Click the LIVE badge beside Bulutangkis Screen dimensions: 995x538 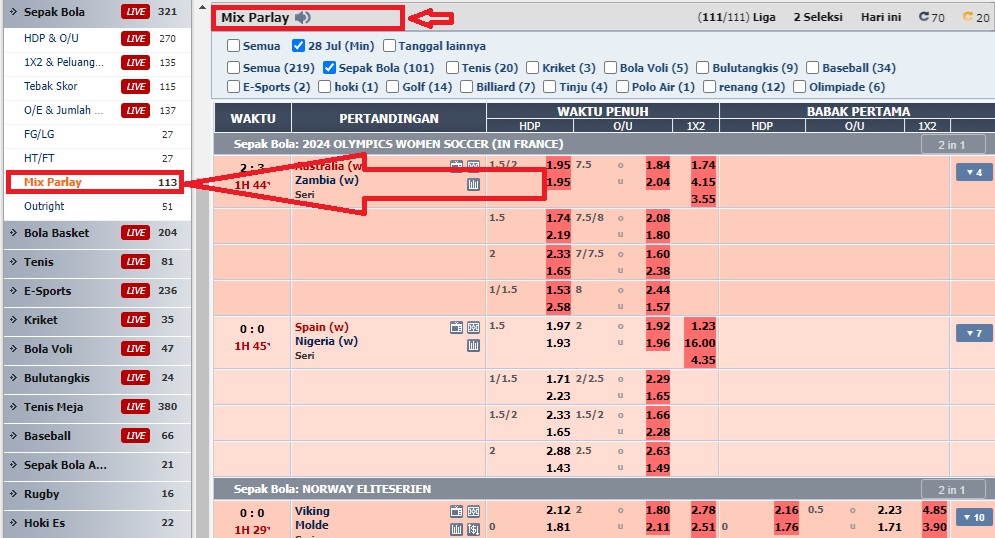[x=136, y=377]
